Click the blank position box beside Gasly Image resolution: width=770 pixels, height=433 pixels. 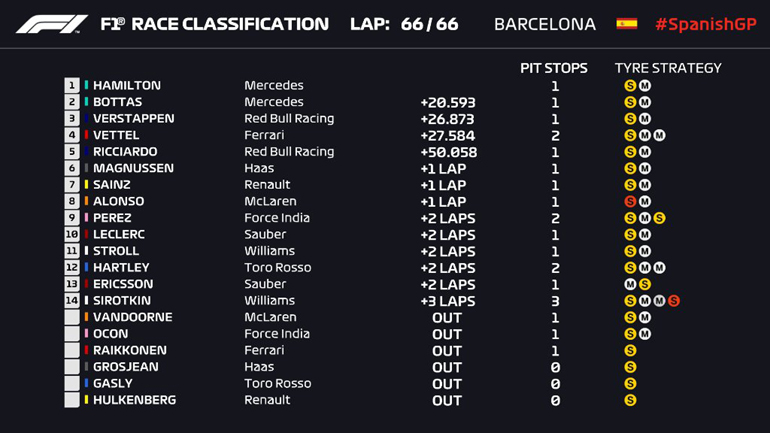pyautogui.click(x=72, y=384)
